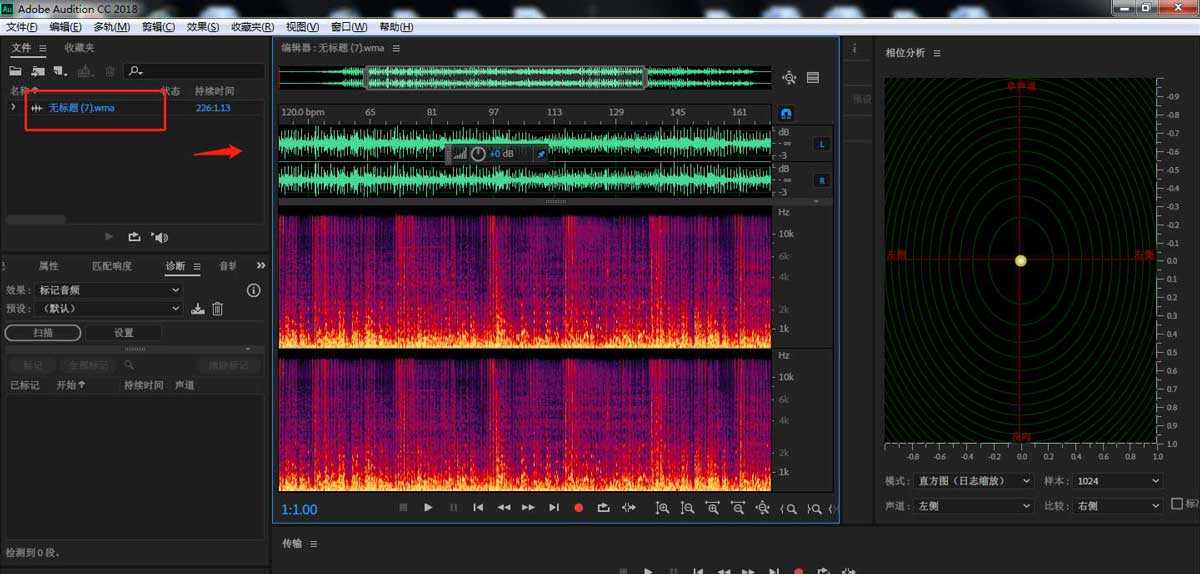Click the trash icon to delete the preset

point(217,309)
